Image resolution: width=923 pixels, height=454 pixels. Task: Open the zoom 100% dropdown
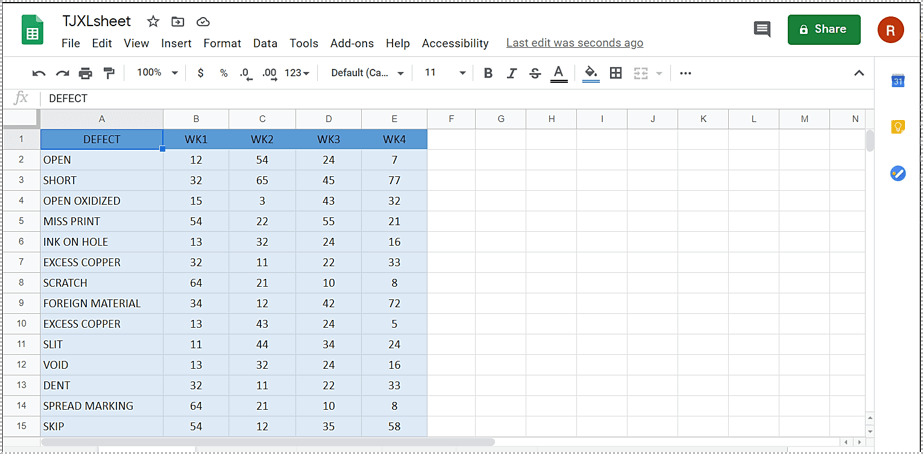157,73
